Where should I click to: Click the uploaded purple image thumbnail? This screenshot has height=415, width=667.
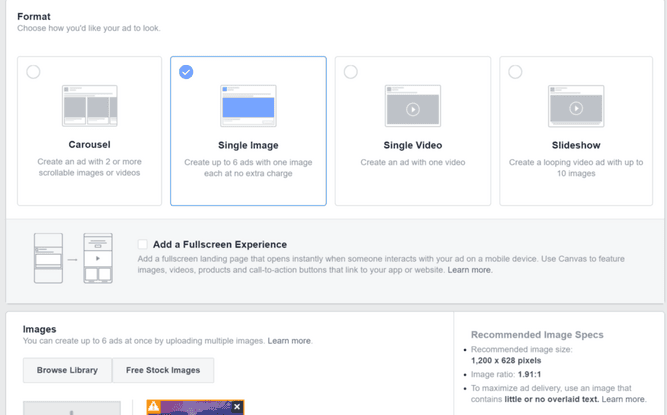tap(195, 407)
